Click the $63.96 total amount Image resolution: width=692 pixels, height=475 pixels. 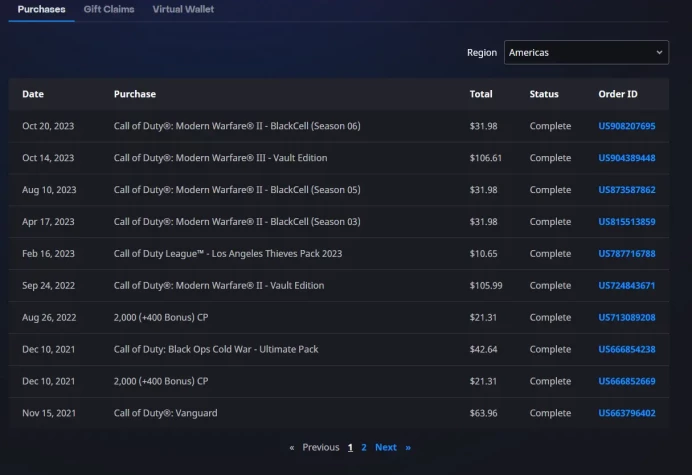tap(483, 413)
